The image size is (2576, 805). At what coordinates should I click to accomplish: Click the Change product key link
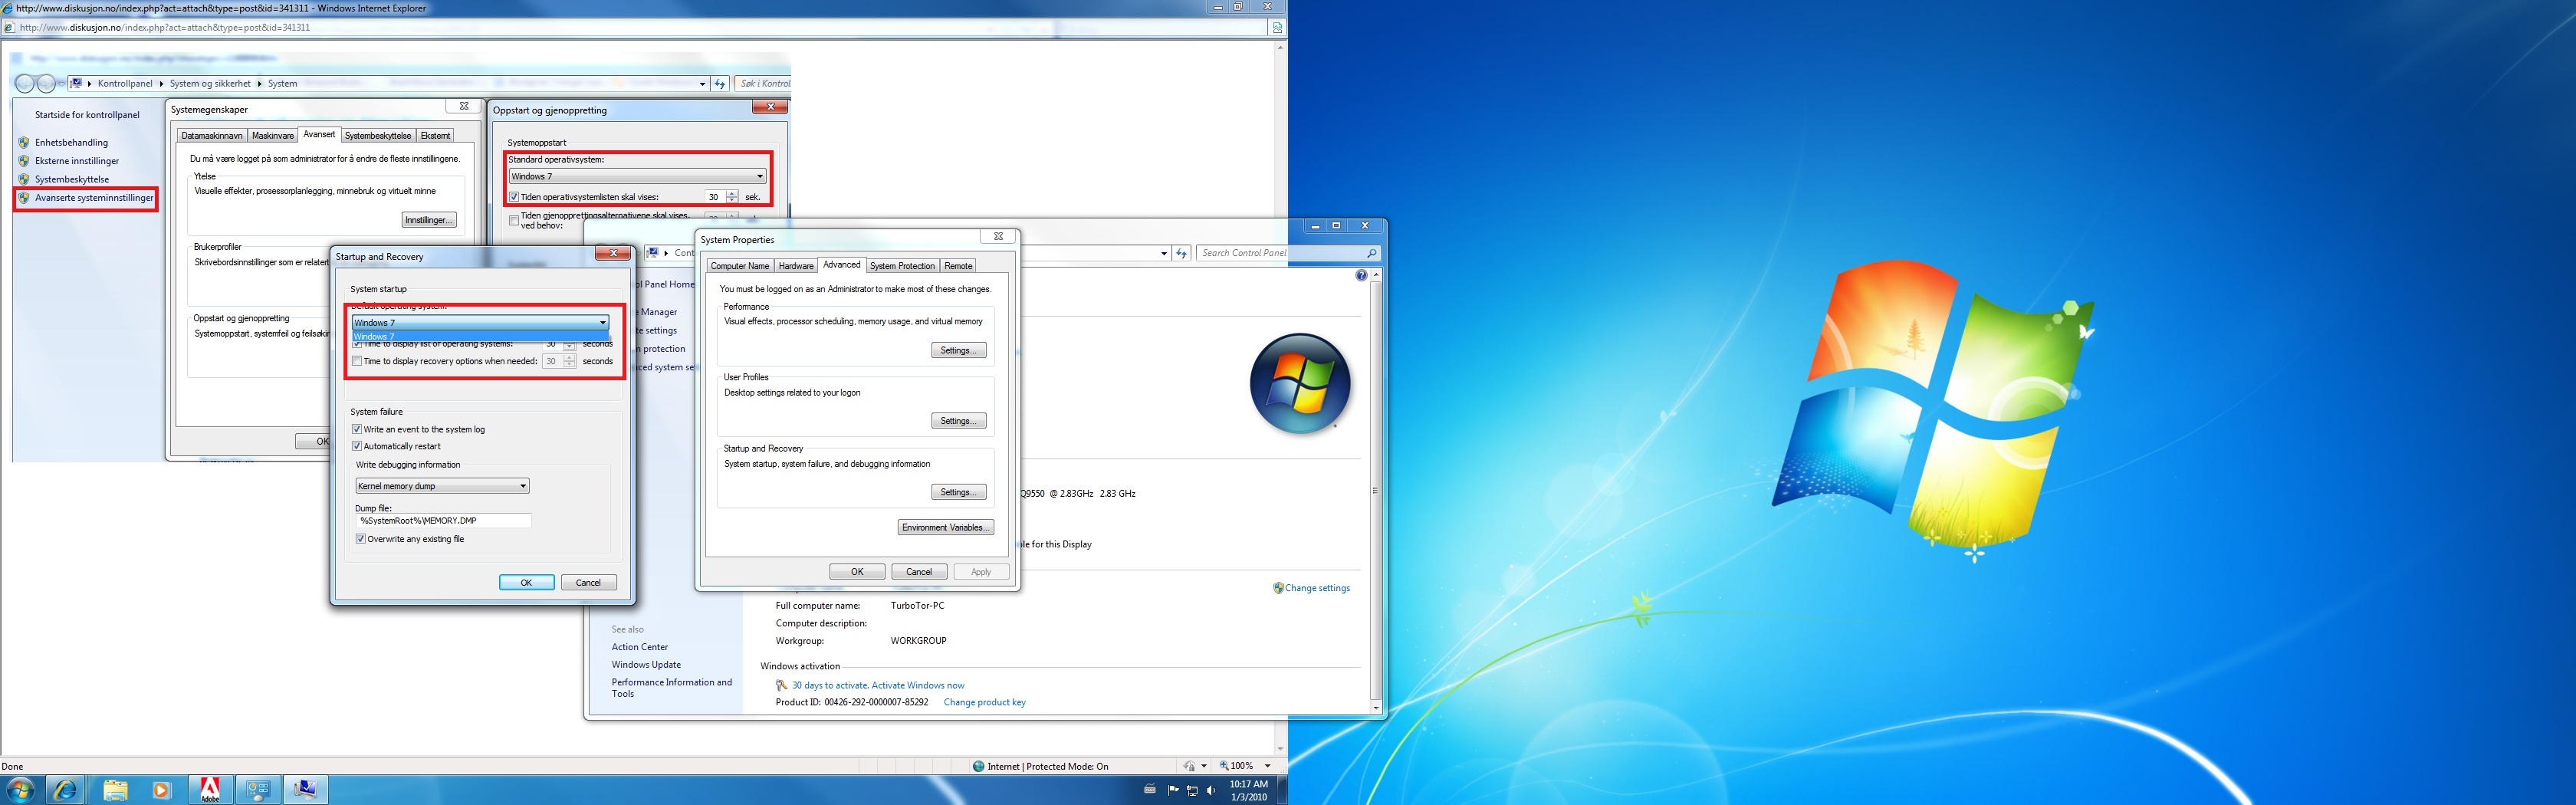tap(984, 702)
